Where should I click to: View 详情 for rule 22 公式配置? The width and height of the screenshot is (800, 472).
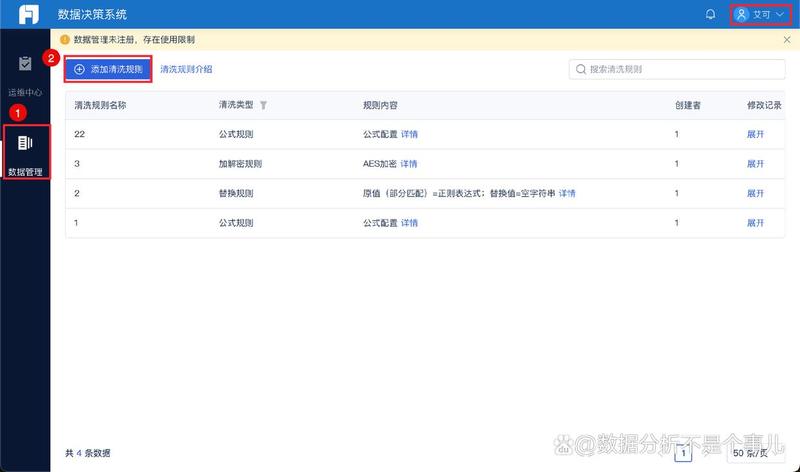[x=410, y=134]
